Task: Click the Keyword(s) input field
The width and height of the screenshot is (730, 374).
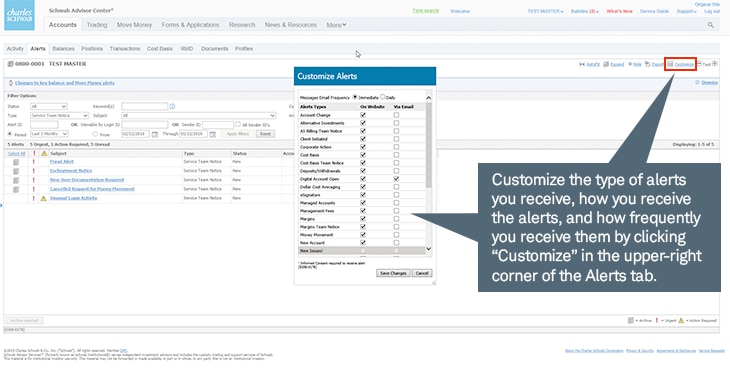Action: coord(145,107)
